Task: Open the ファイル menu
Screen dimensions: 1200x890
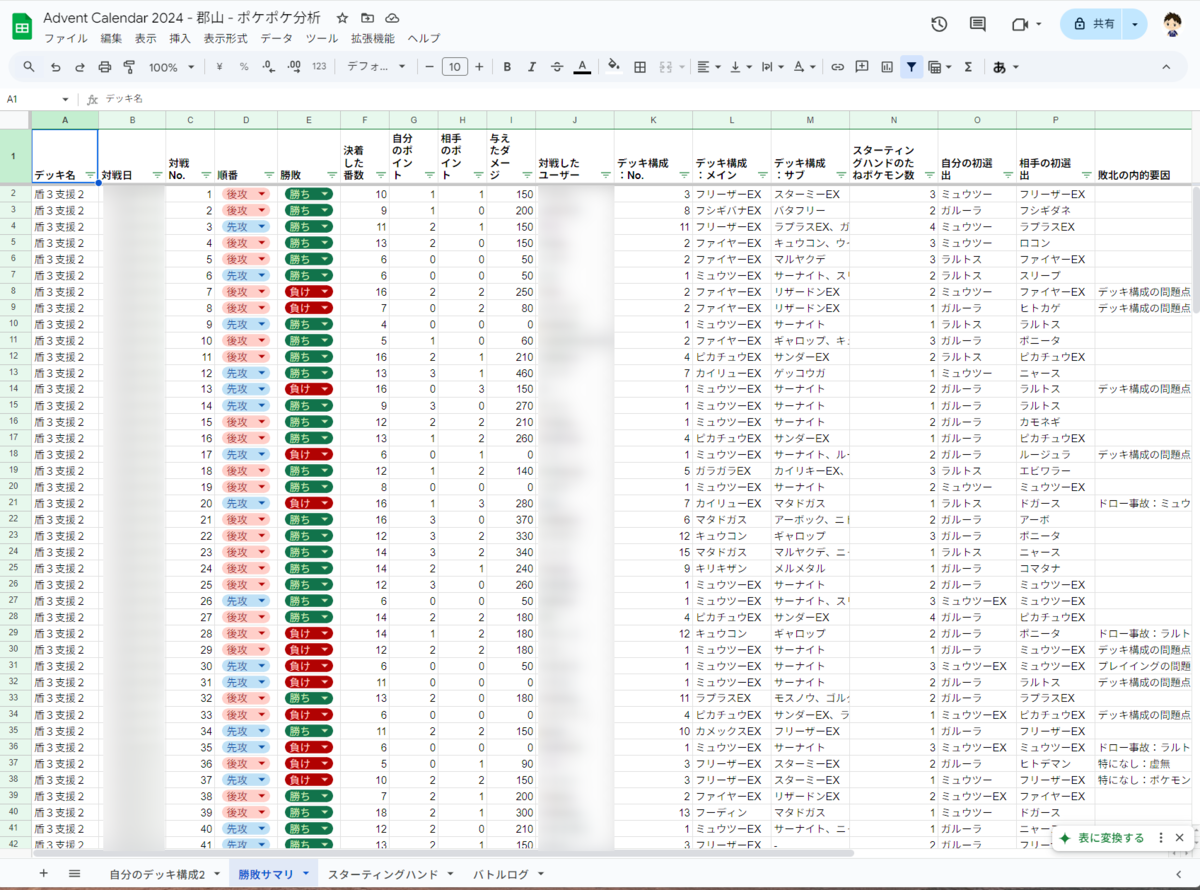Action: pyautogui.click(x=65, y=38)
